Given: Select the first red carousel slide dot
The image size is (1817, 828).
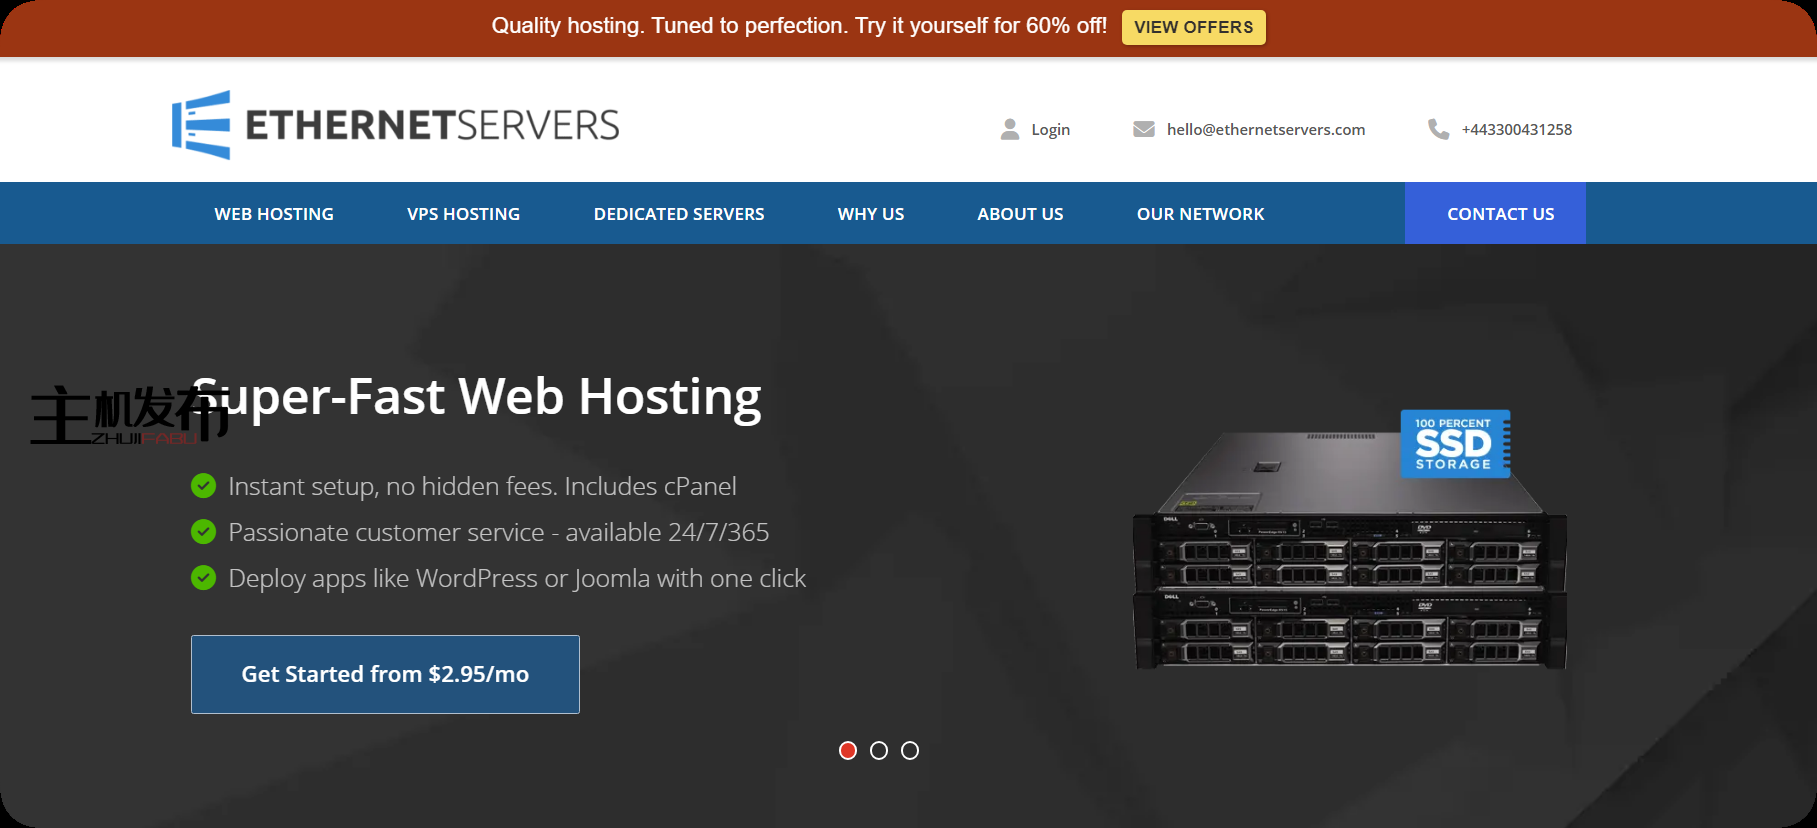Looking at the screenshot, I should (848, 750).
